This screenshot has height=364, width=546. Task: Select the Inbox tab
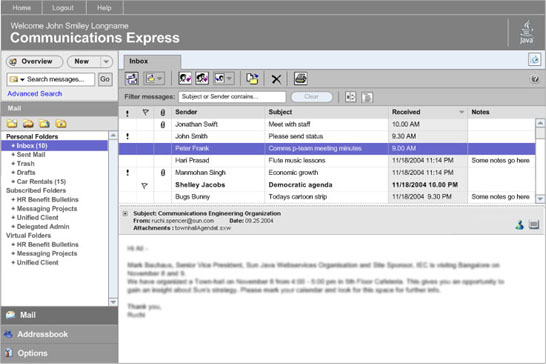[152, 61]
